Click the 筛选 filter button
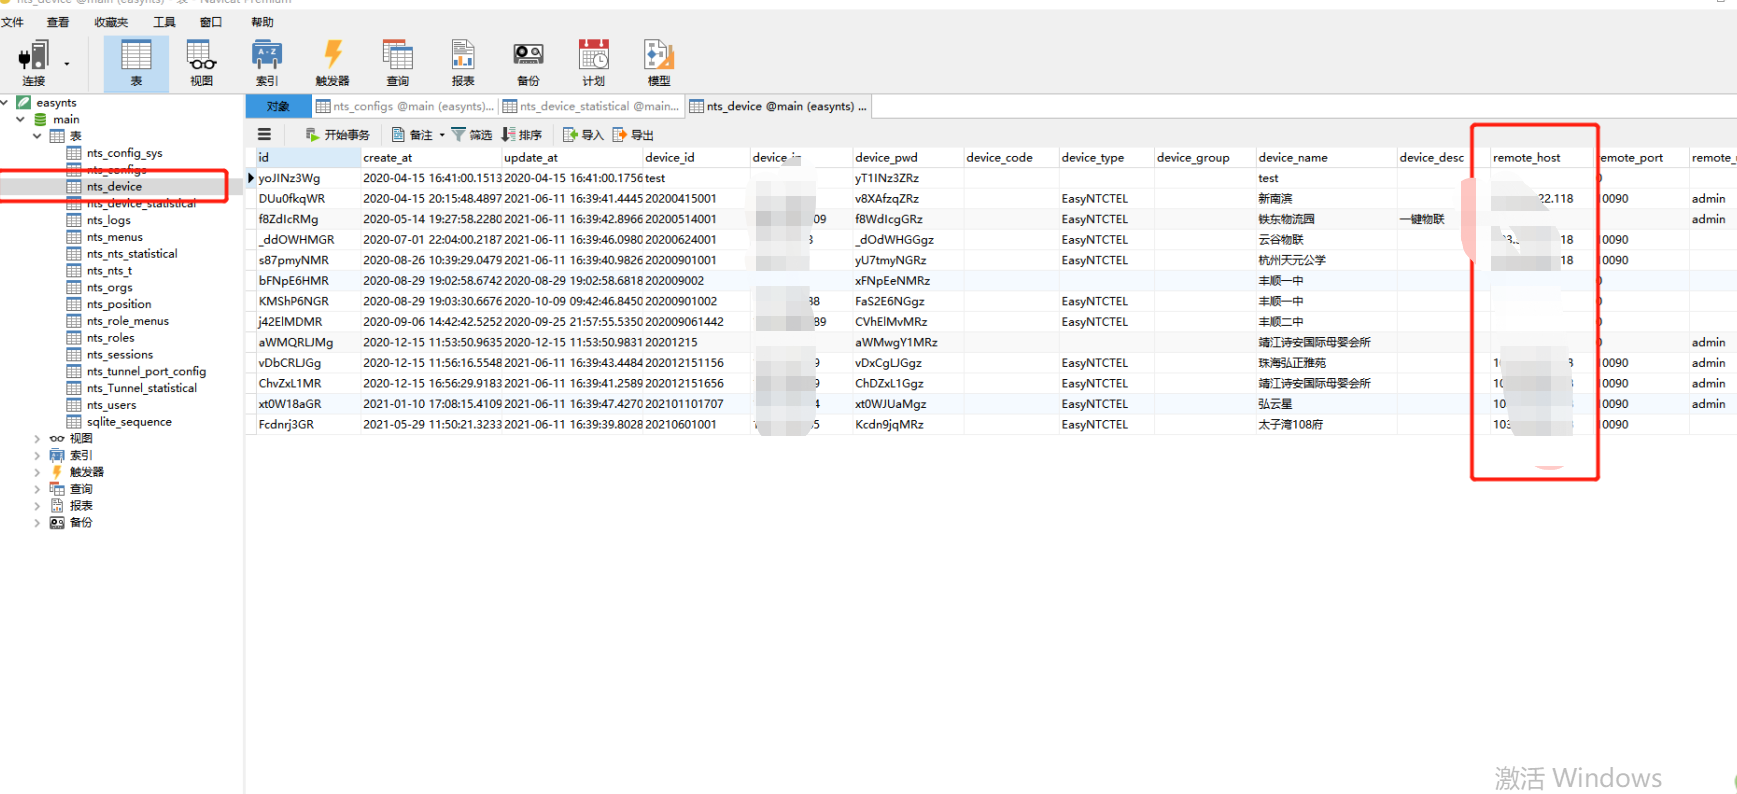Screen dimensions: 1737x794 (472, 135)
